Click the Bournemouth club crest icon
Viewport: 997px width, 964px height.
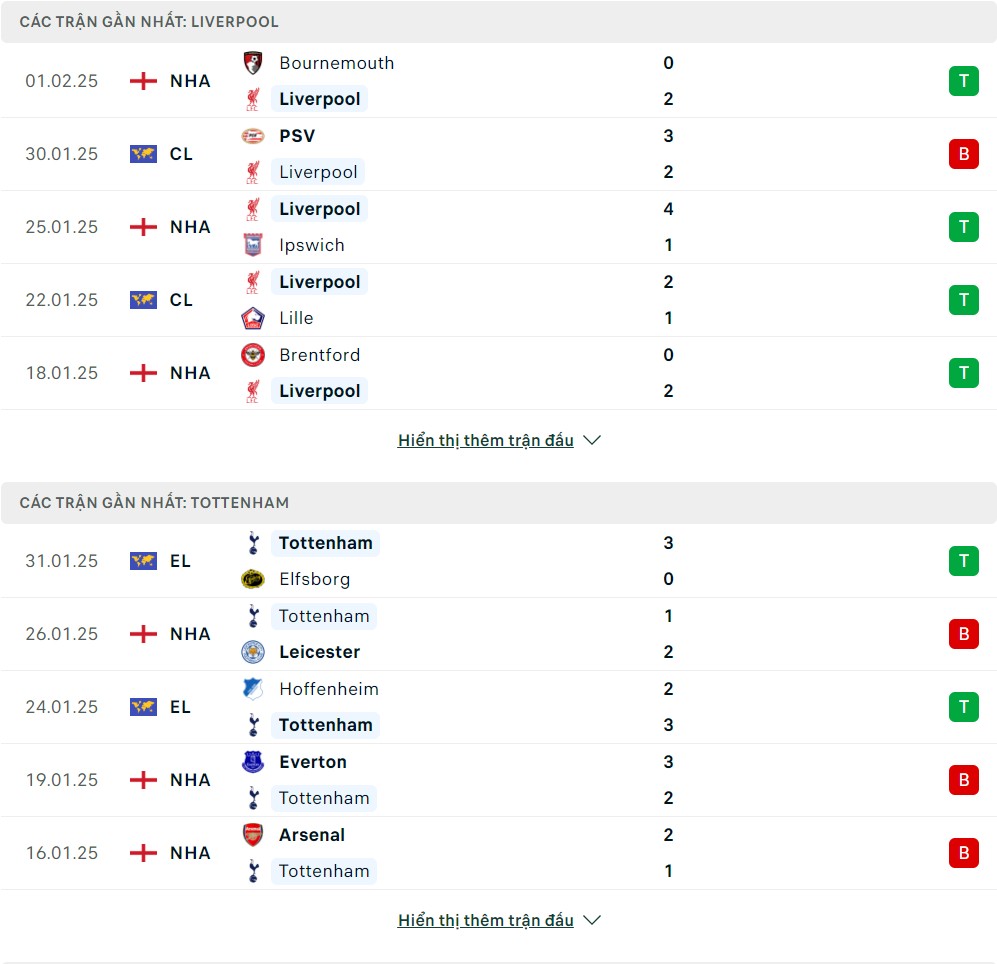click(x=253, y=63)
